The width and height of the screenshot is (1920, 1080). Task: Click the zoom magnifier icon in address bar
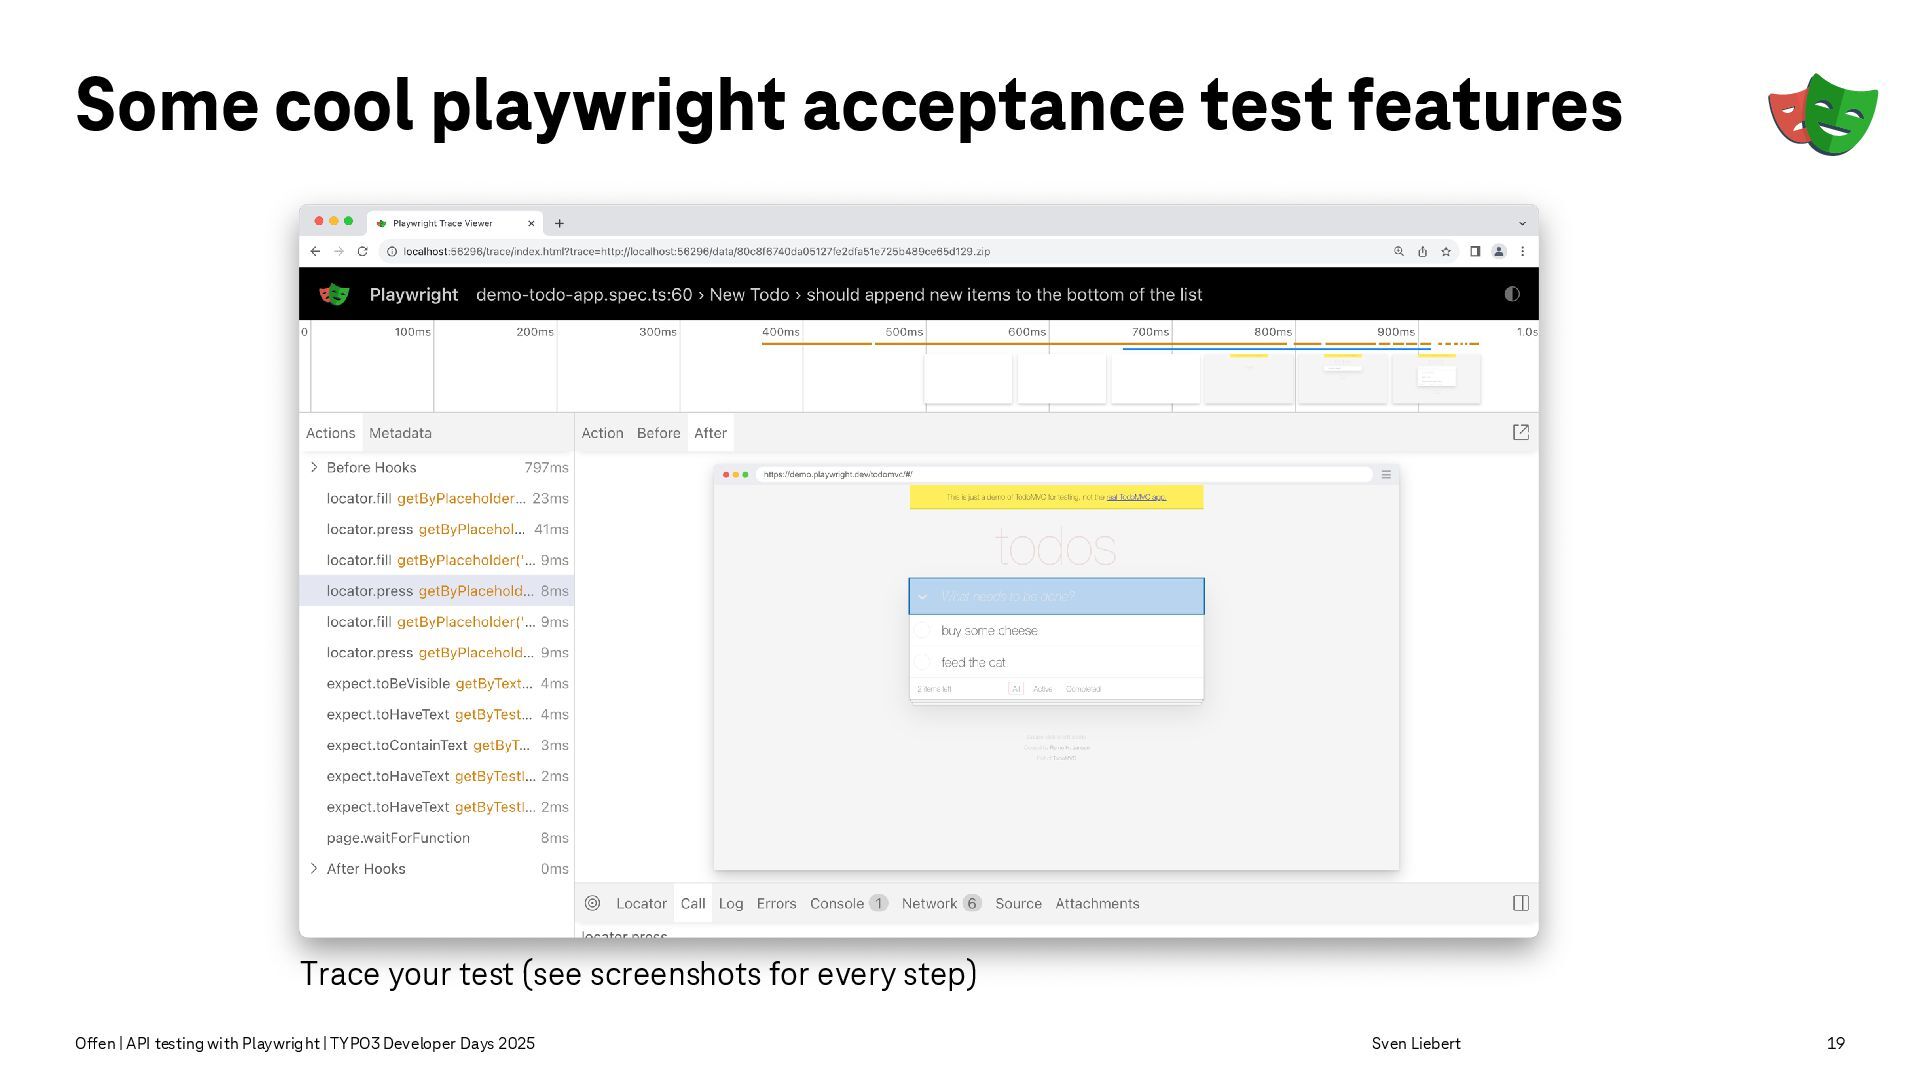(x=1399, y=252)
